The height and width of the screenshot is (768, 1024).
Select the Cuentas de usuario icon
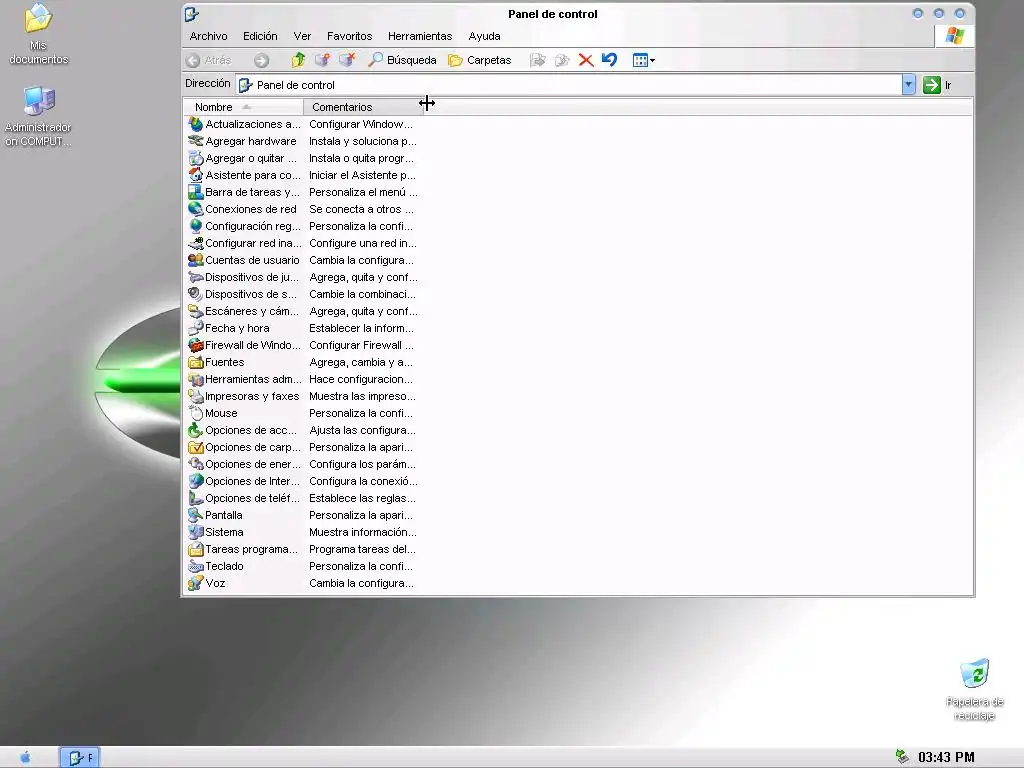[x=195, y=260]
